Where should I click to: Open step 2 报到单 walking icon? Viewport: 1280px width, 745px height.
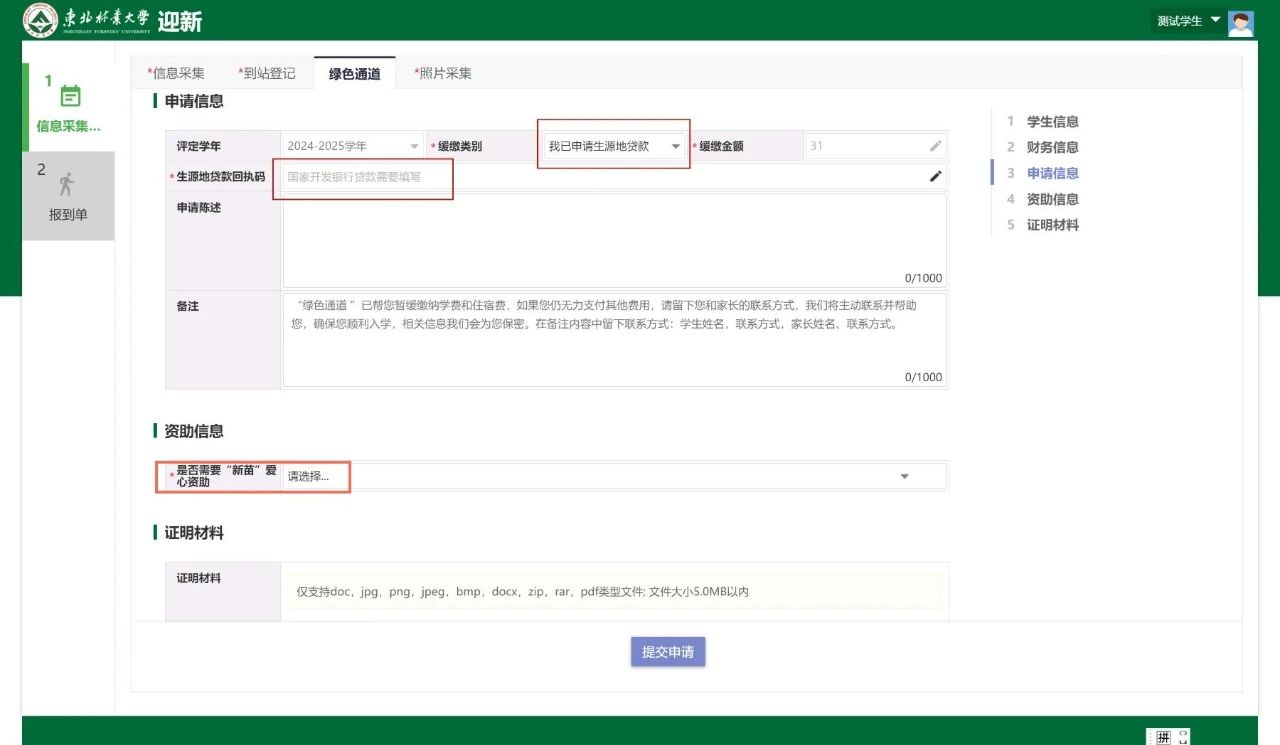[67, 184]
